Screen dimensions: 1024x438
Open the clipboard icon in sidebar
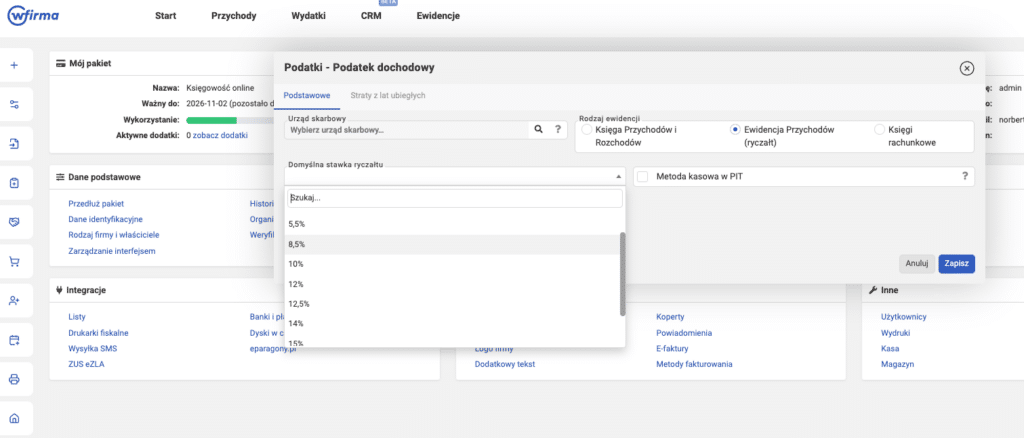(x=14, y=183)
